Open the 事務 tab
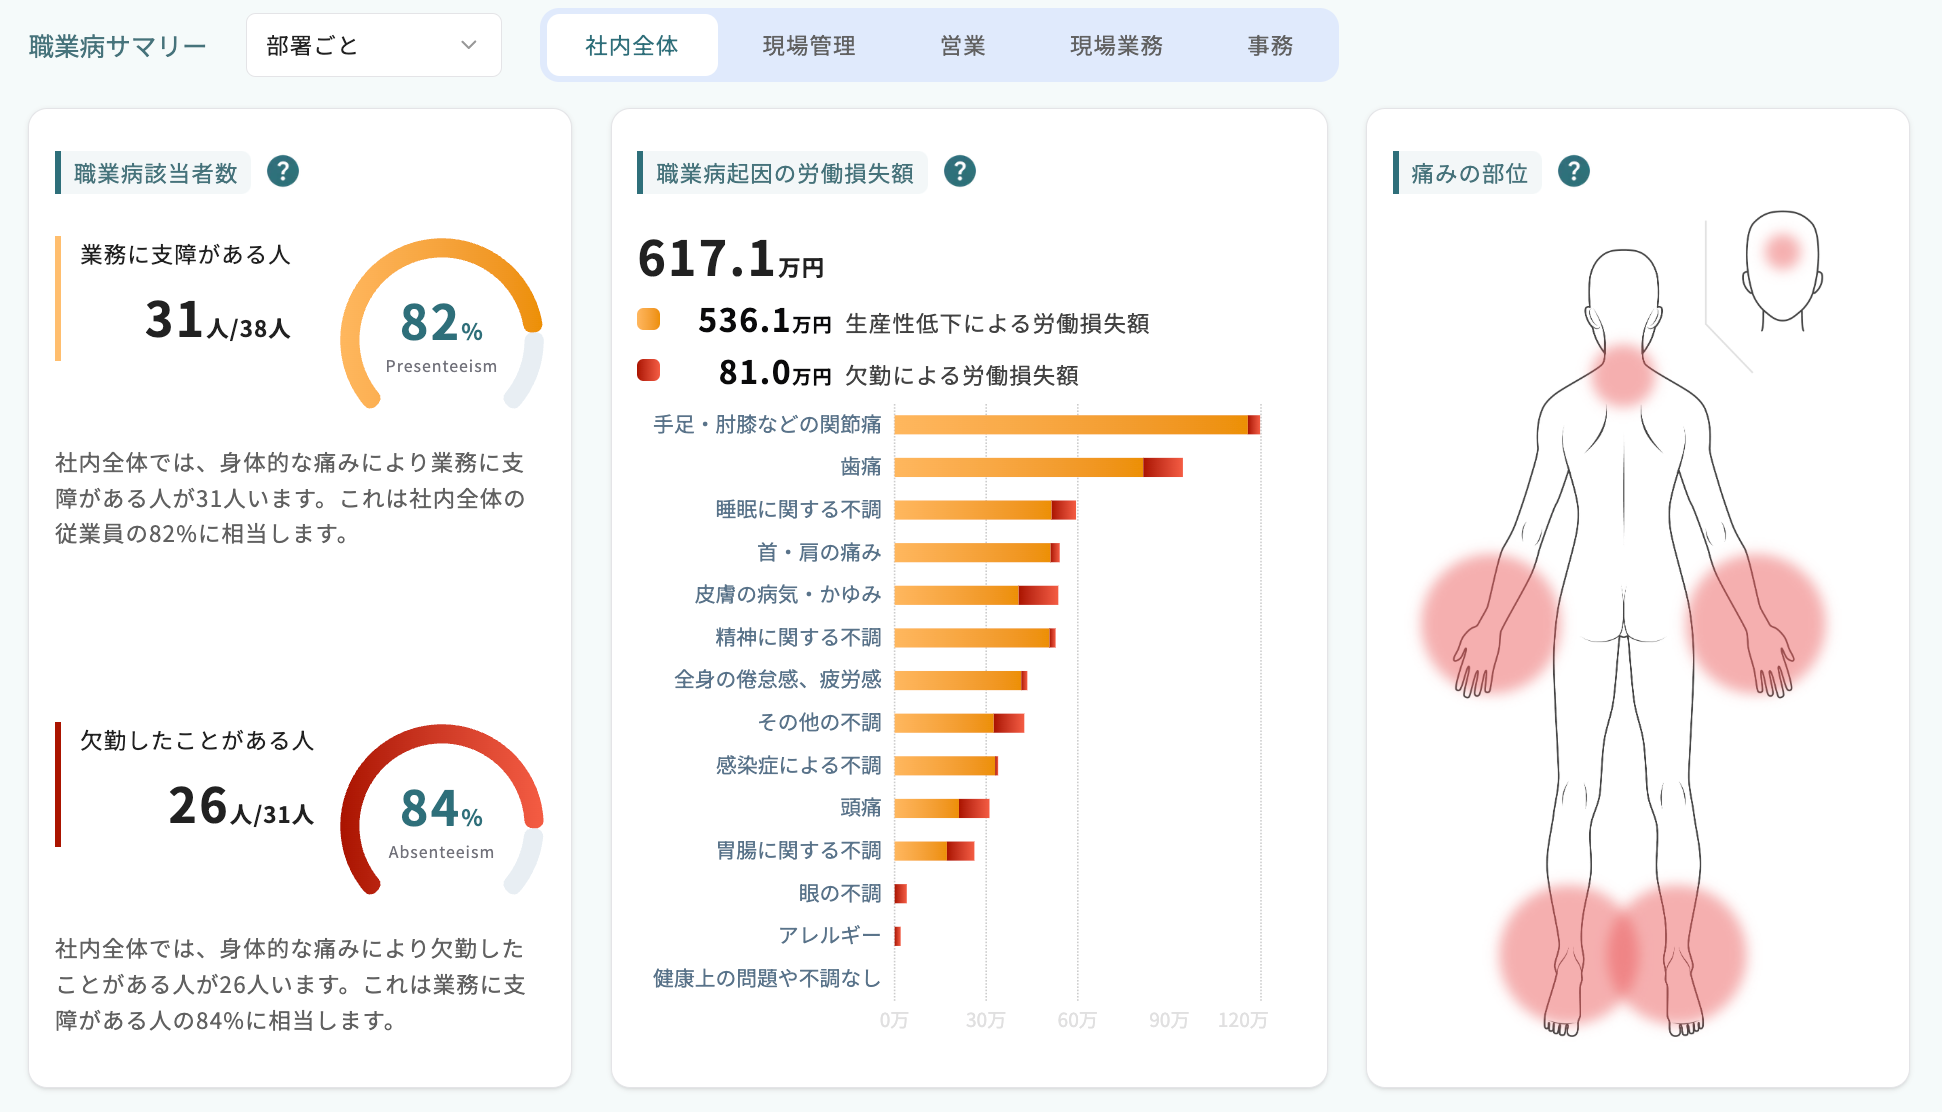The image size is (1942, 1112). (x=1270, y=46)
